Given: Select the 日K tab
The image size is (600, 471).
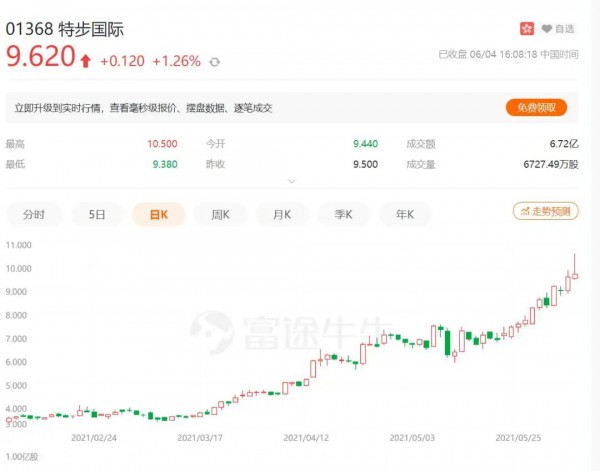Looking at the screenshot, I should click(x=159, y=215).
